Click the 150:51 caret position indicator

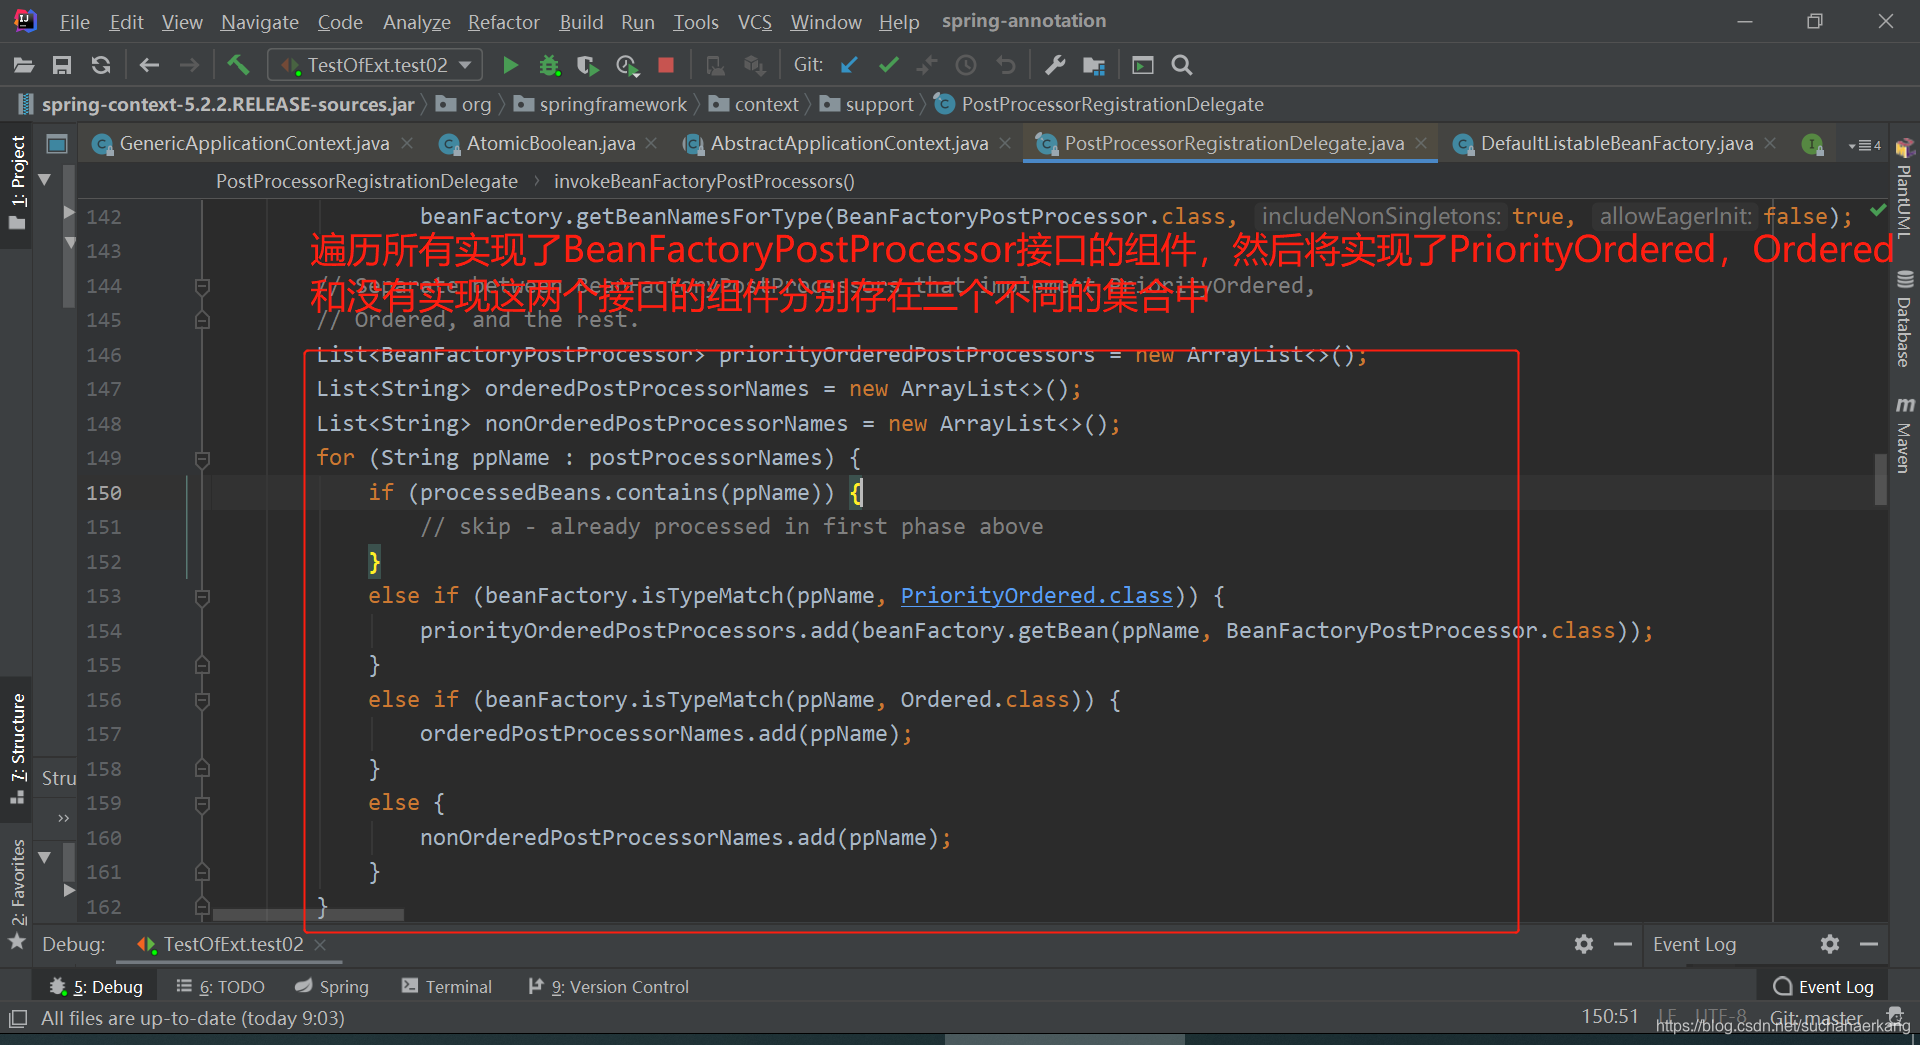pos(1610,1017)
